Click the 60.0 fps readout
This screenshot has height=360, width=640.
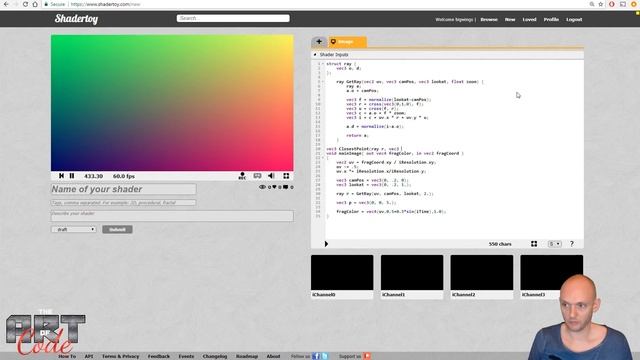pos(124,176)
